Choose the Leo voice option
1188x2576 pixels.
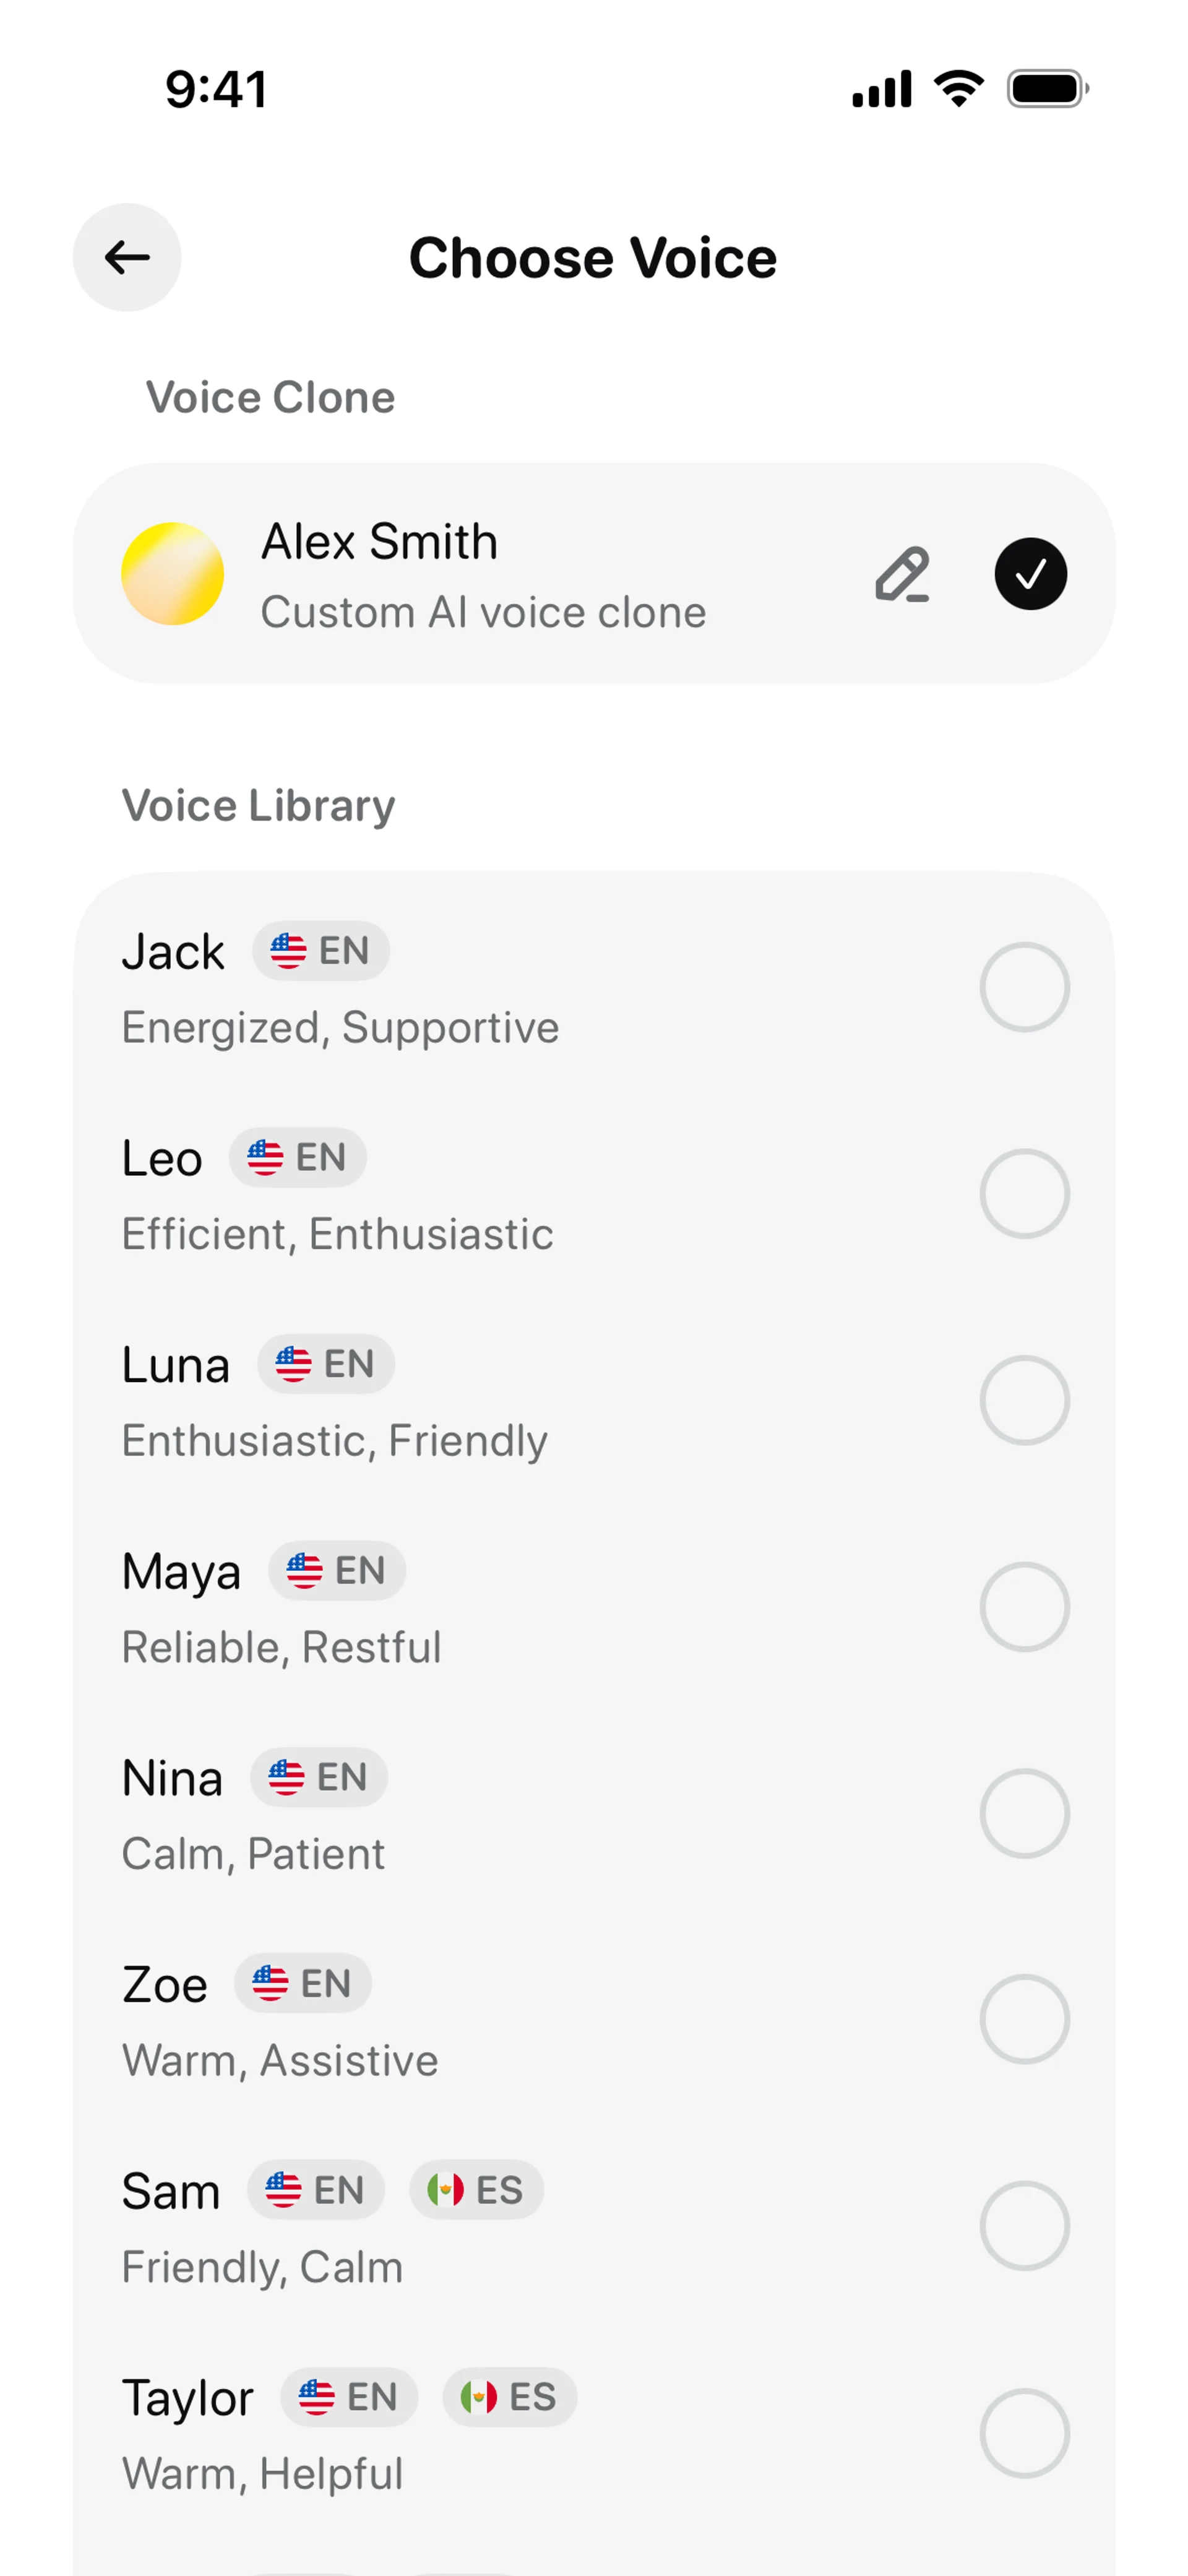(x=1024, y=1194)
